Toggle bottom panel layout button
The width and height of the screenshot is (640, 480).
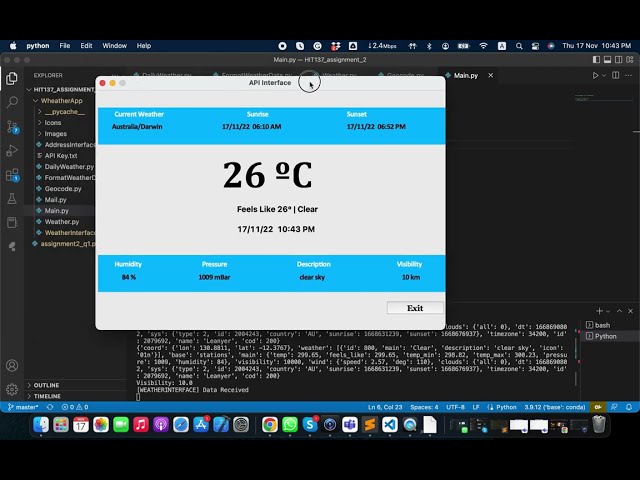pyautogui.click(x=607, y=60)
